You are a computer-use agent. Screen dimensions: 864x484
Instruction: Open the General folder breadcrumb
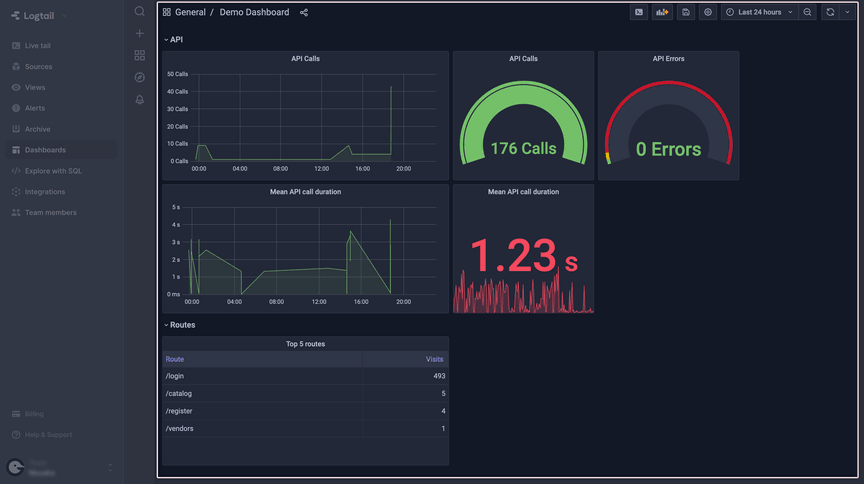point(190,12)
